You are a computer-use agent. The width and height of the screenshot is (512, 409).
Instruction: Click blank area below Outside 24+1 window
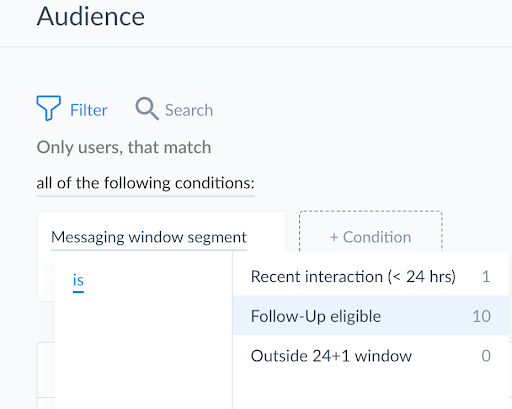(371, 392)
